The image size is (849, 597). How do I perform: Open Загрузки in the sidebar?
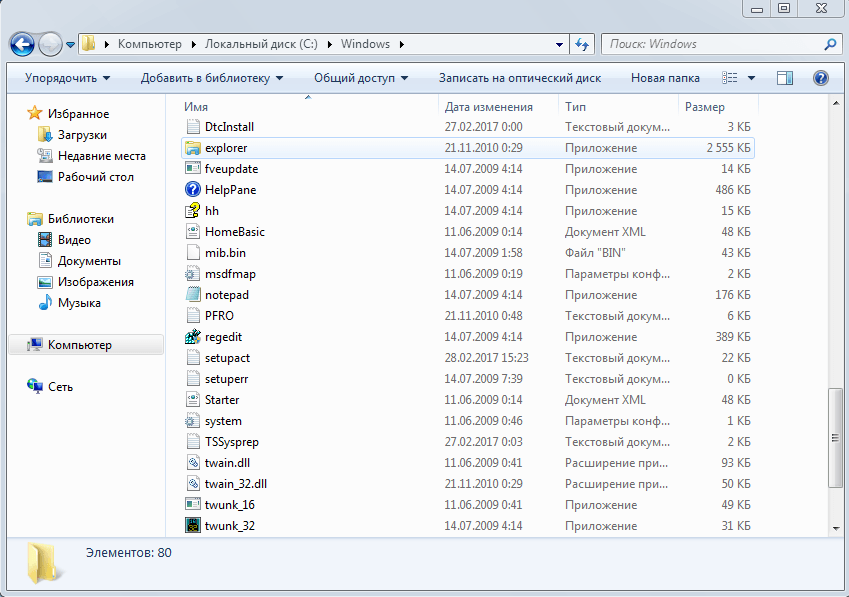82,135
